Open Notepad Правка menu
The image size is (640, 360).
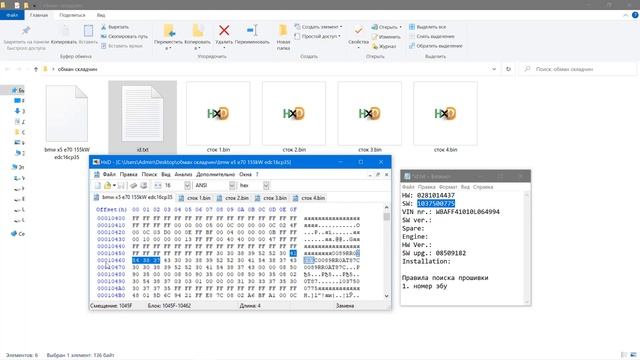coord(427,187)
